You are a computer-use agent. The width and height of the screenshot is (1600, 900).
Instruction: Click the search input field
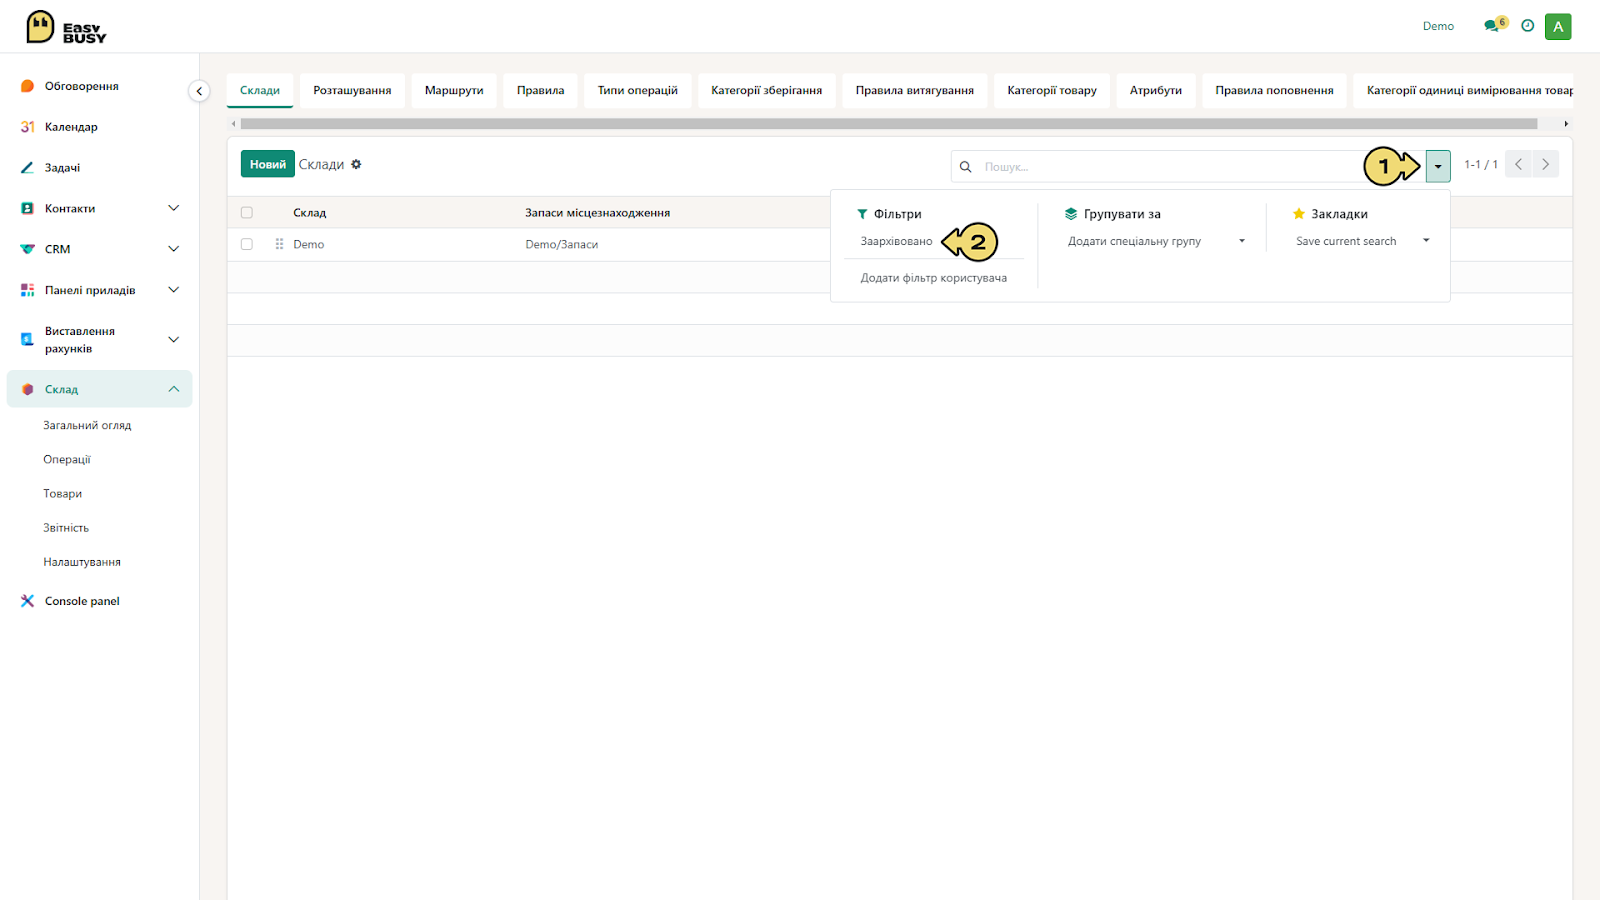tap(1170, 166)
